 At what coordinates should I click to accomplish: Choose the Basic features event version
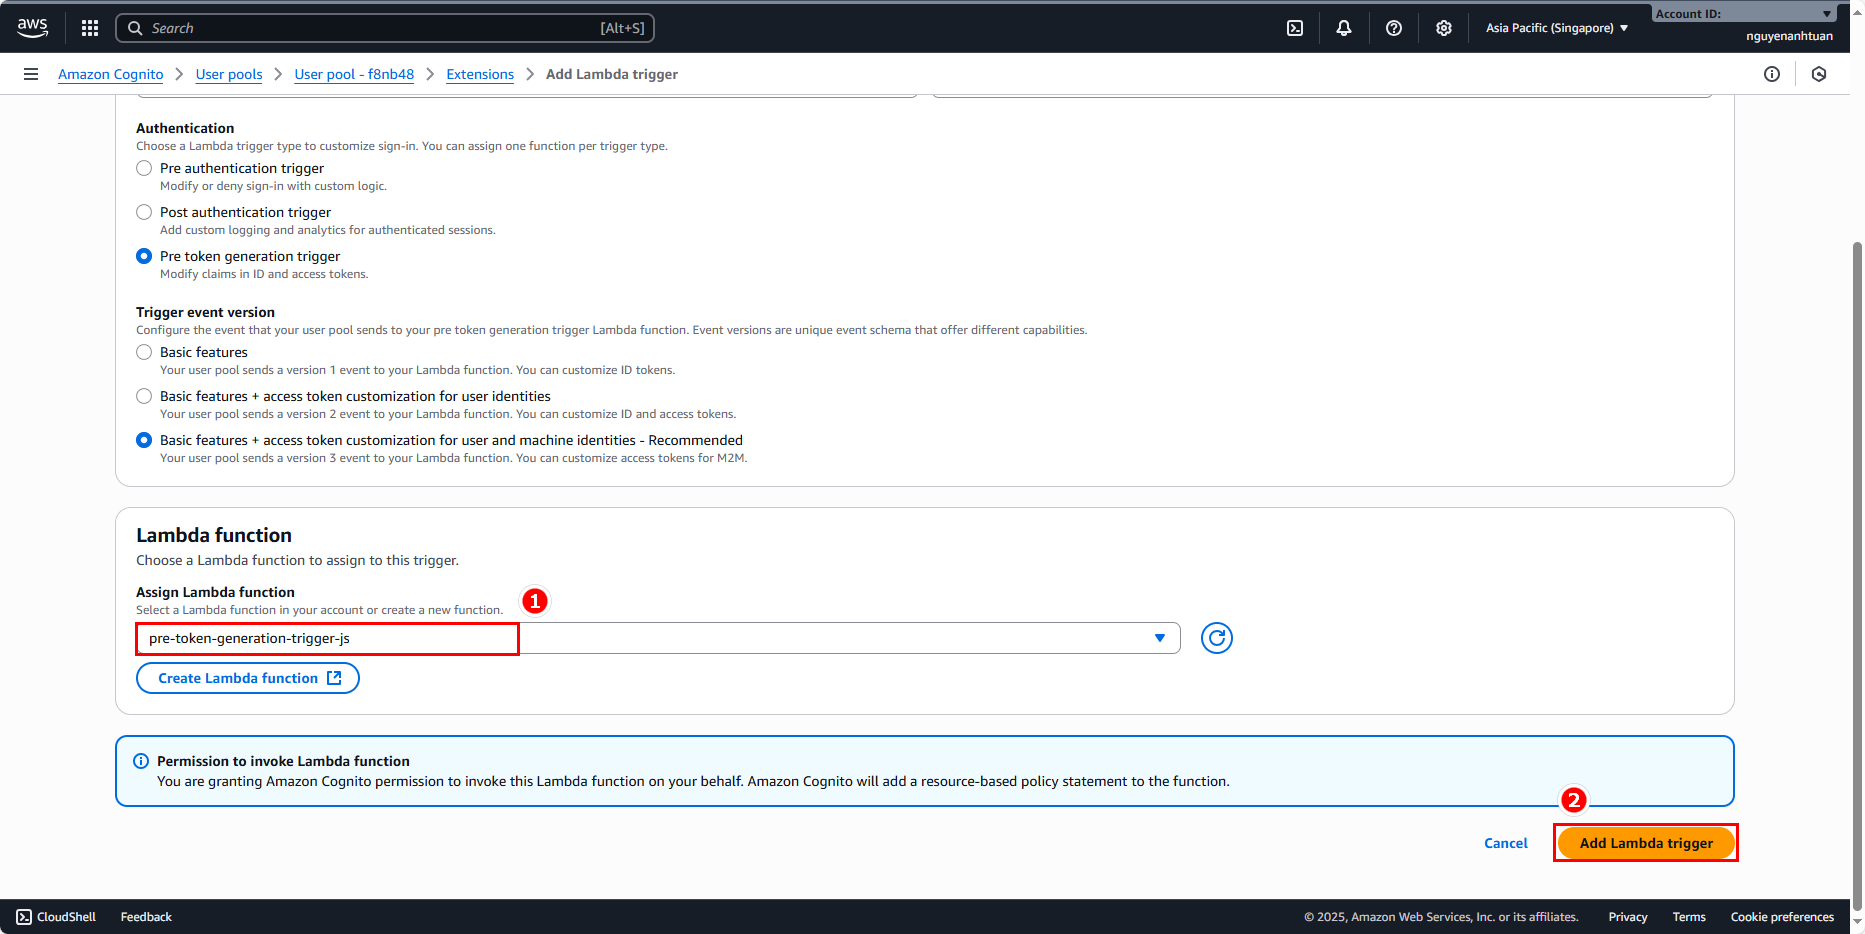pos(144,352)
